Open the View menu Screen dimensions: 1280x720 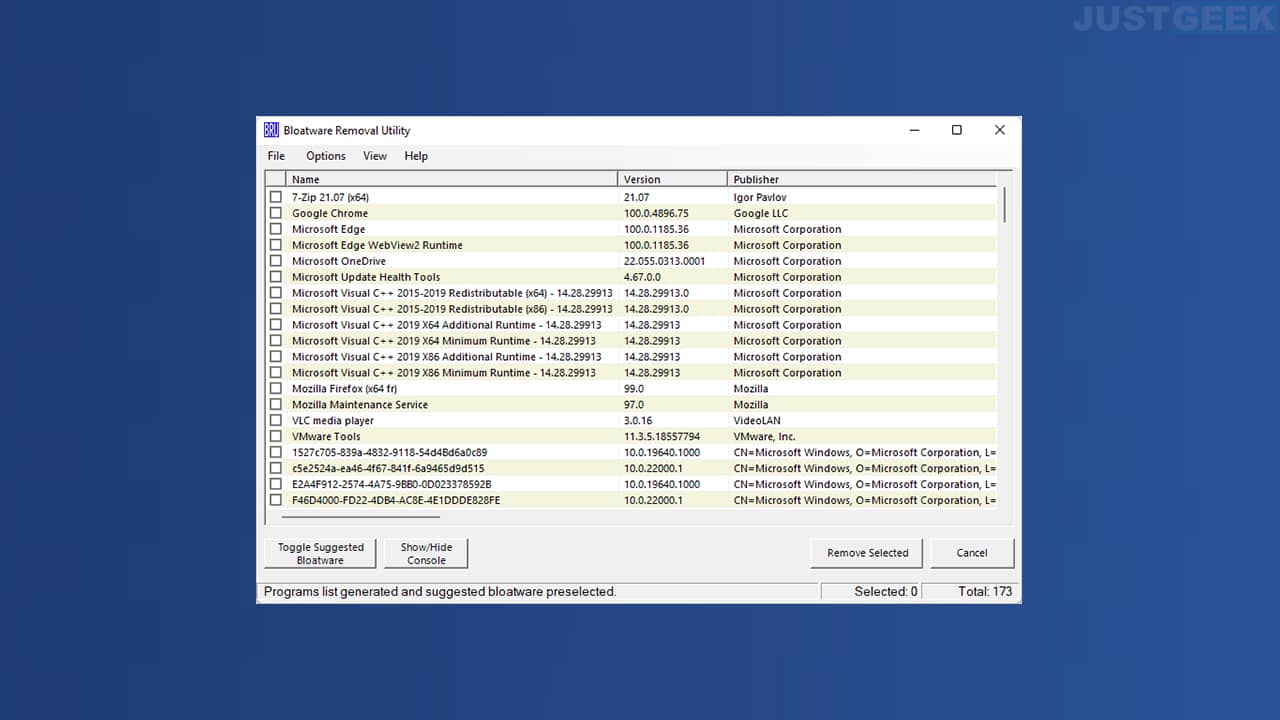[375, 156]
